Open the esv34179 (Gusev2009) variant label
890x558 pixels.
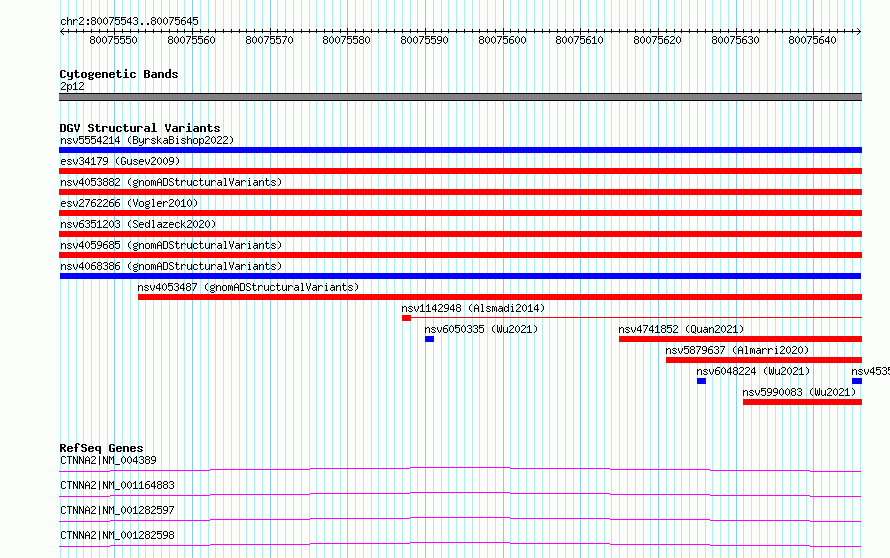point(120,161)
